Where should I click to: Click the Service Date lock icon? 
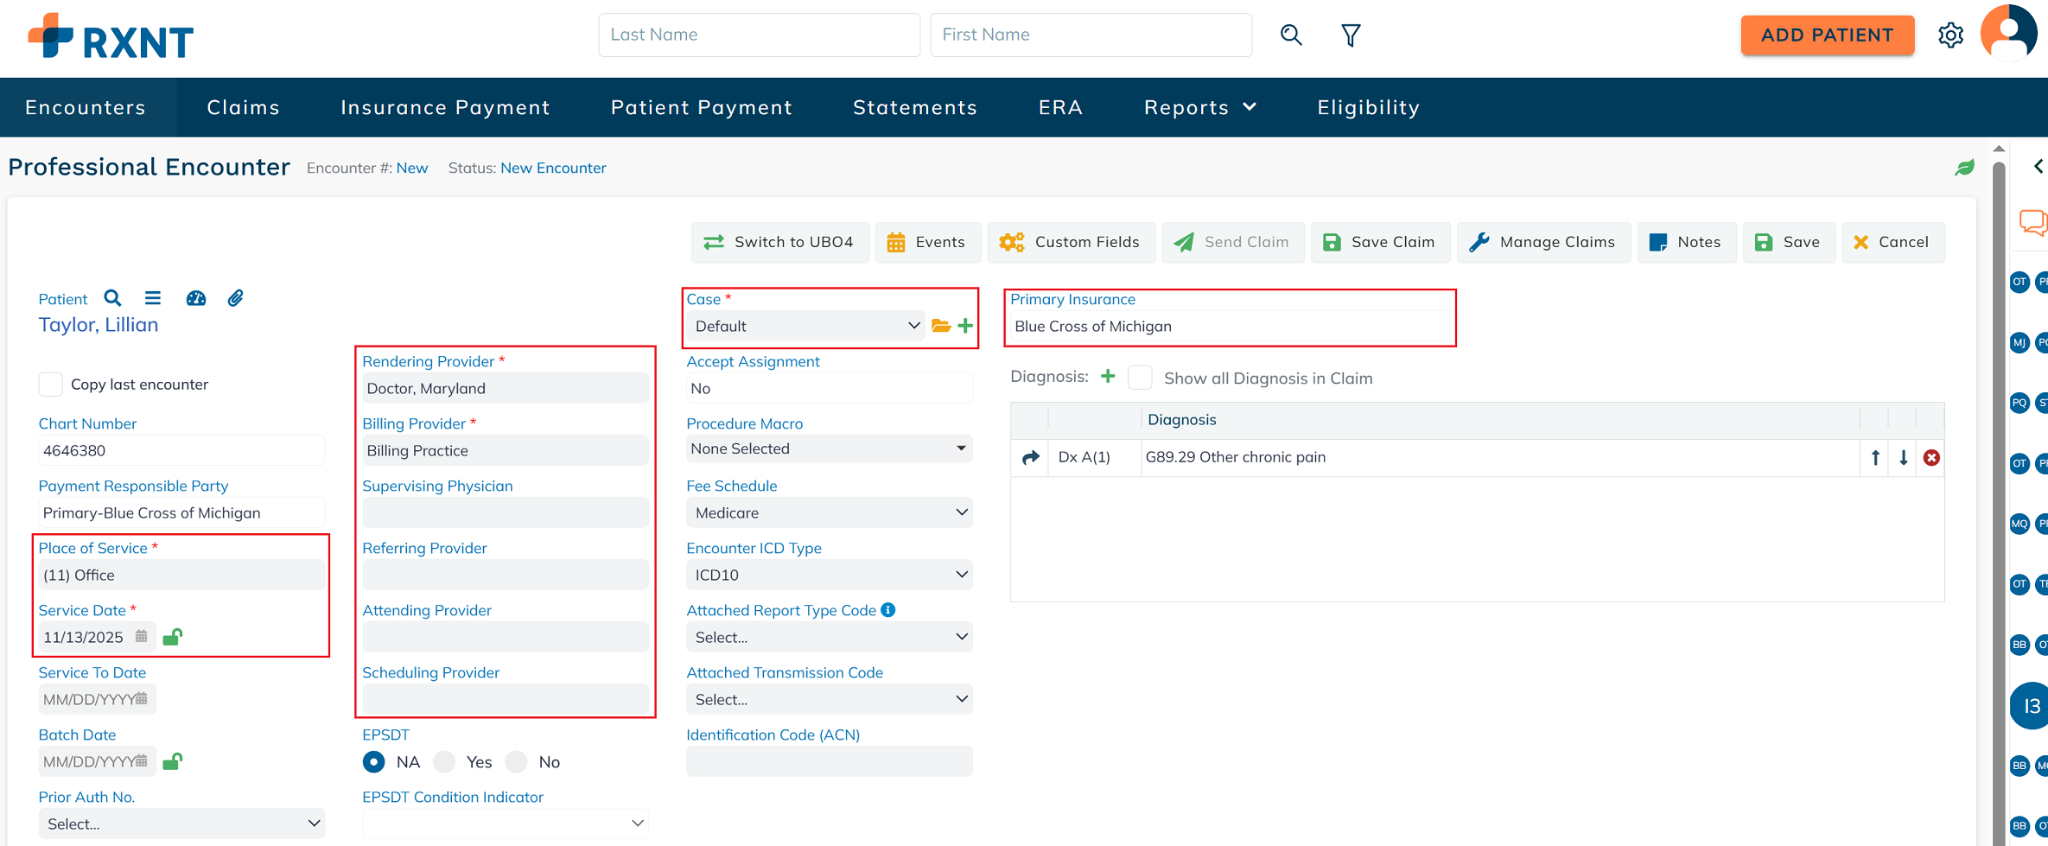point(173,637)
